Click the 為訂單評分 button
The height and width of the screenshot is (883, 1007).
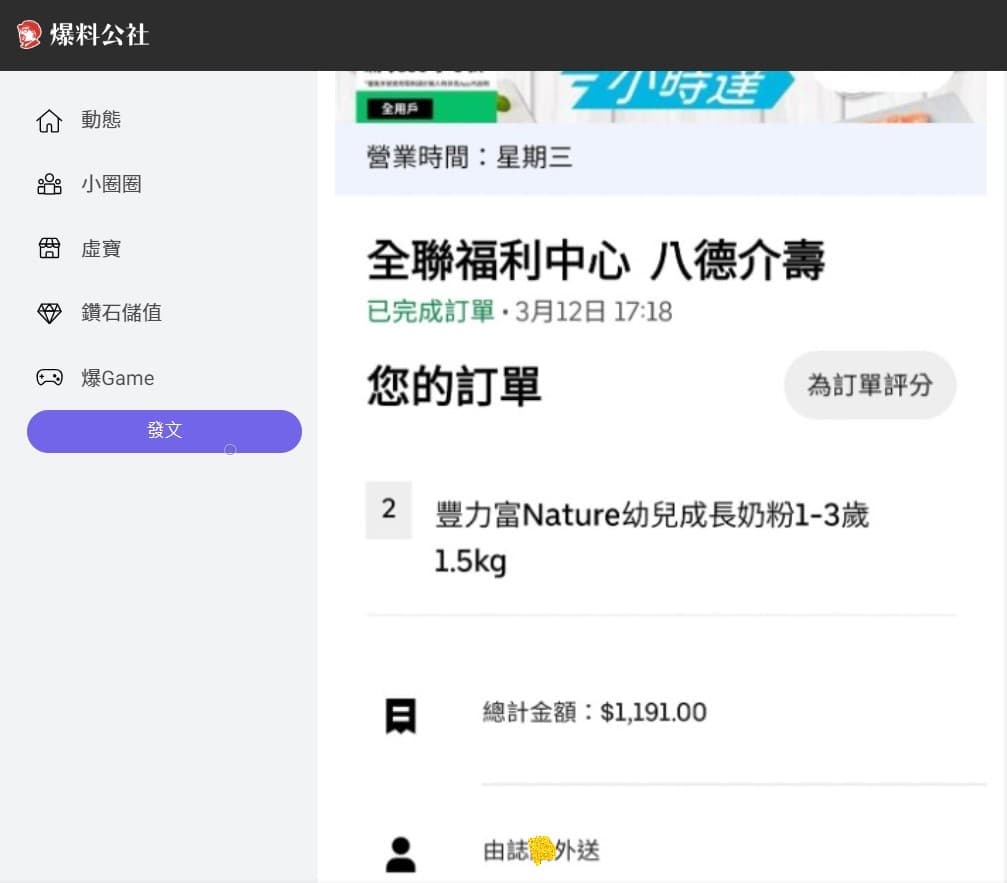tap(870, 385)
